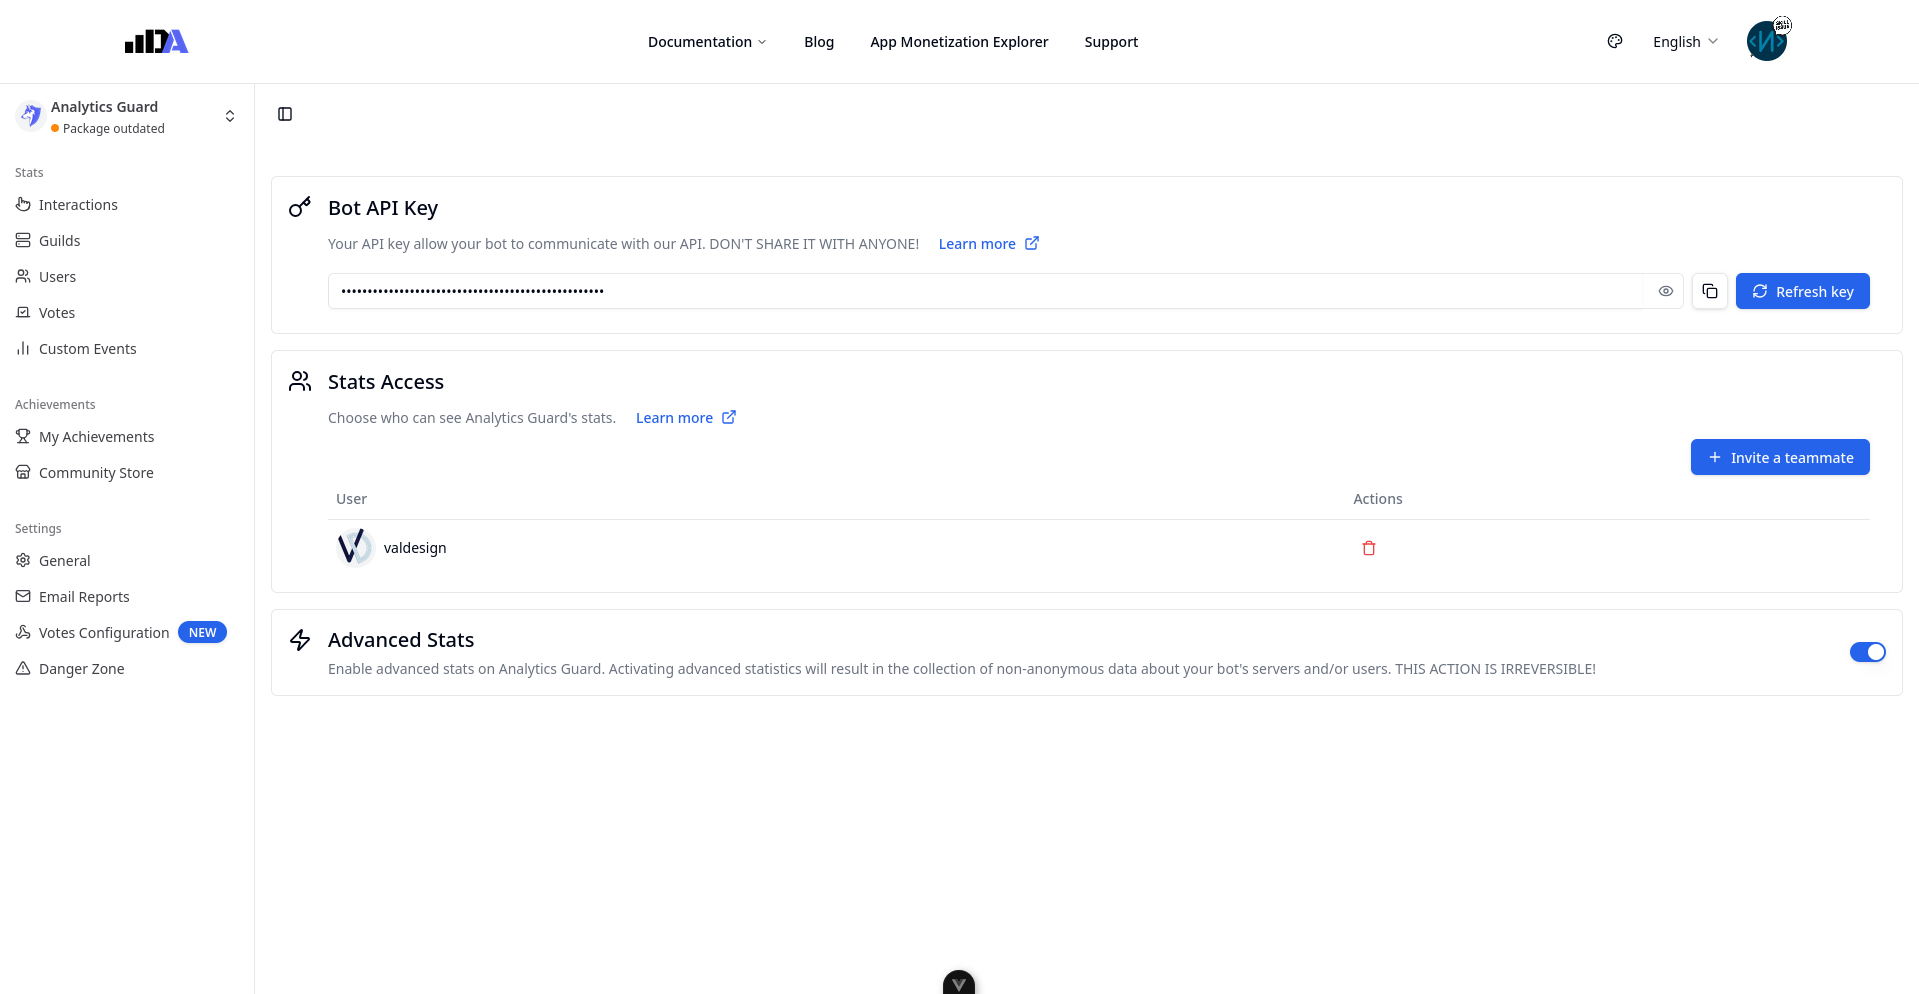Open My Achievements page

(x=96, y=437)
